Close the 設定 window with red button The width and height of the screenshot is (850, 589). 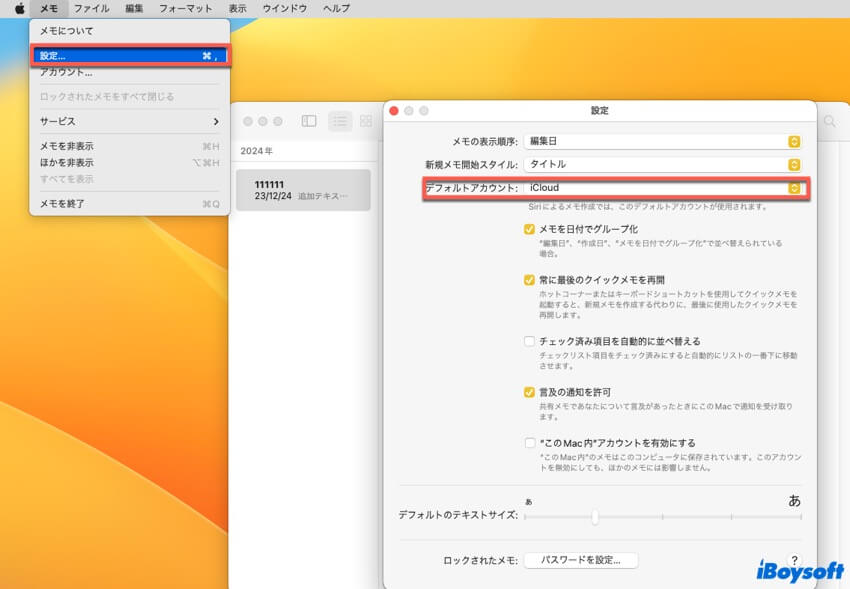394,111
